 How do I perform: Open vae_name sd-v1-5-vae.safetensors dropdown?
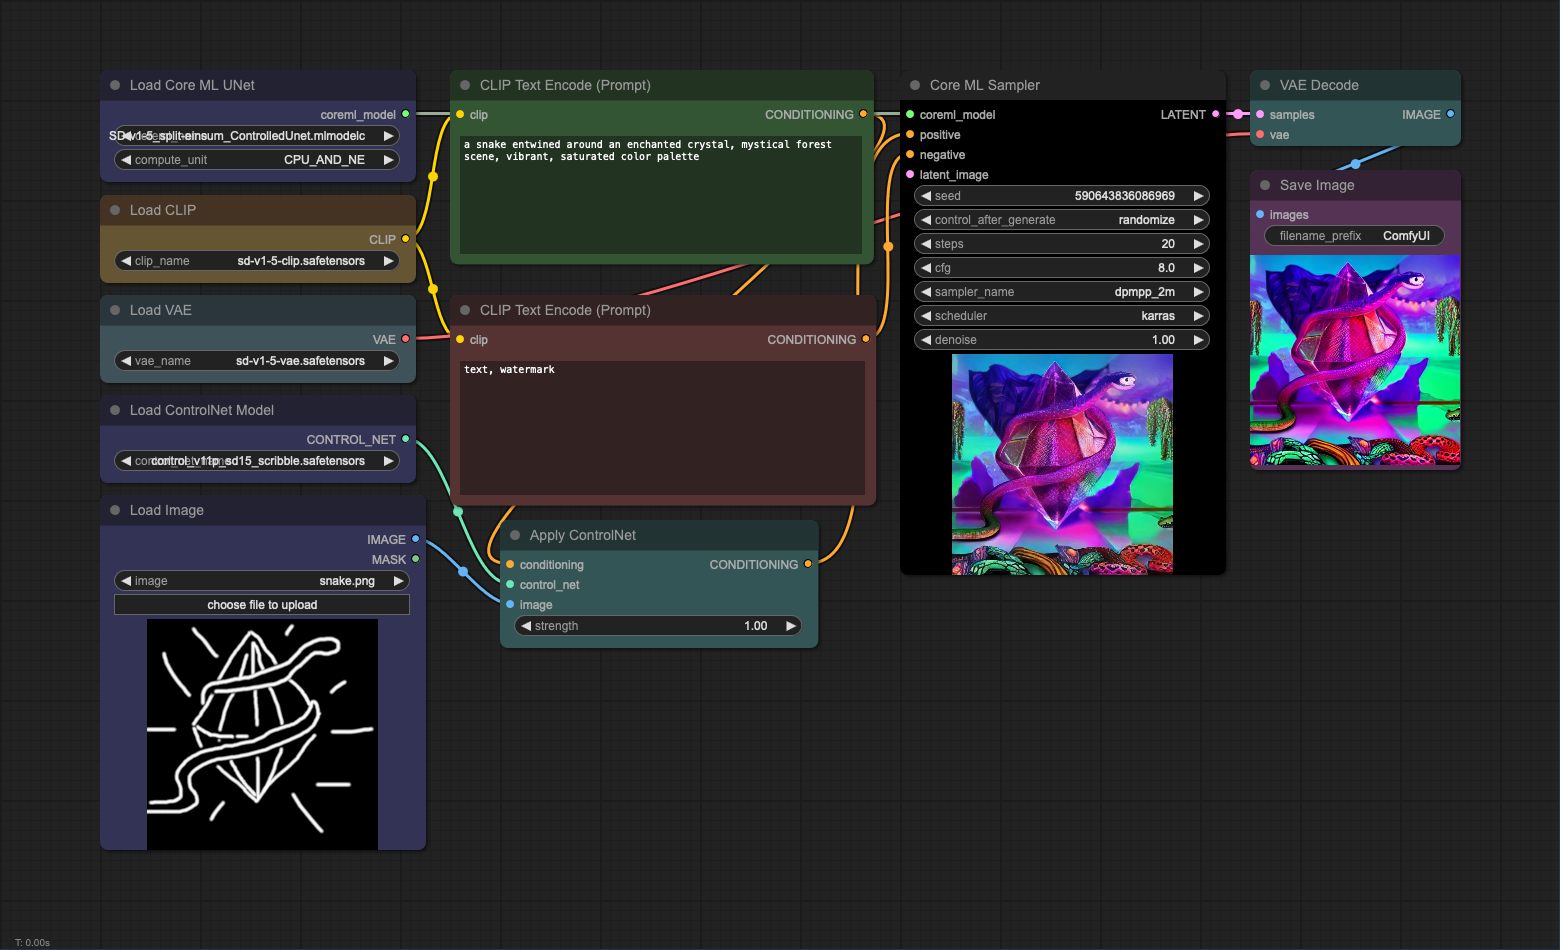tap(257, 361)
